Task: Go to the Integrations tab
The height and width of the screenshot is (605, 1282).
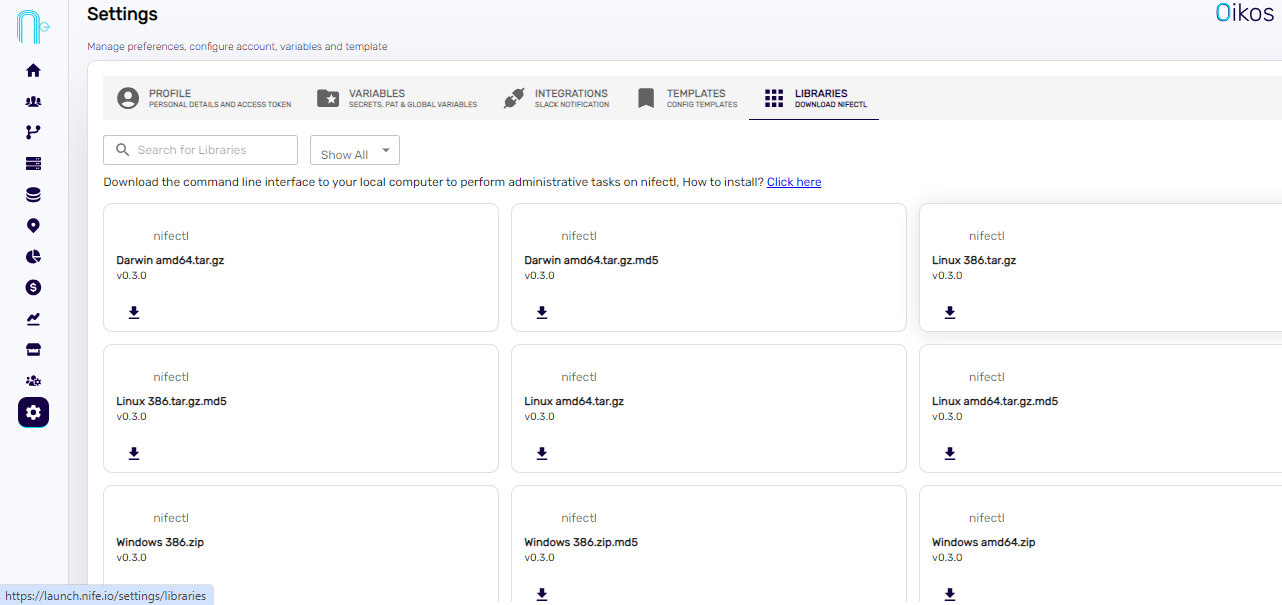Action: click(557, 98)
